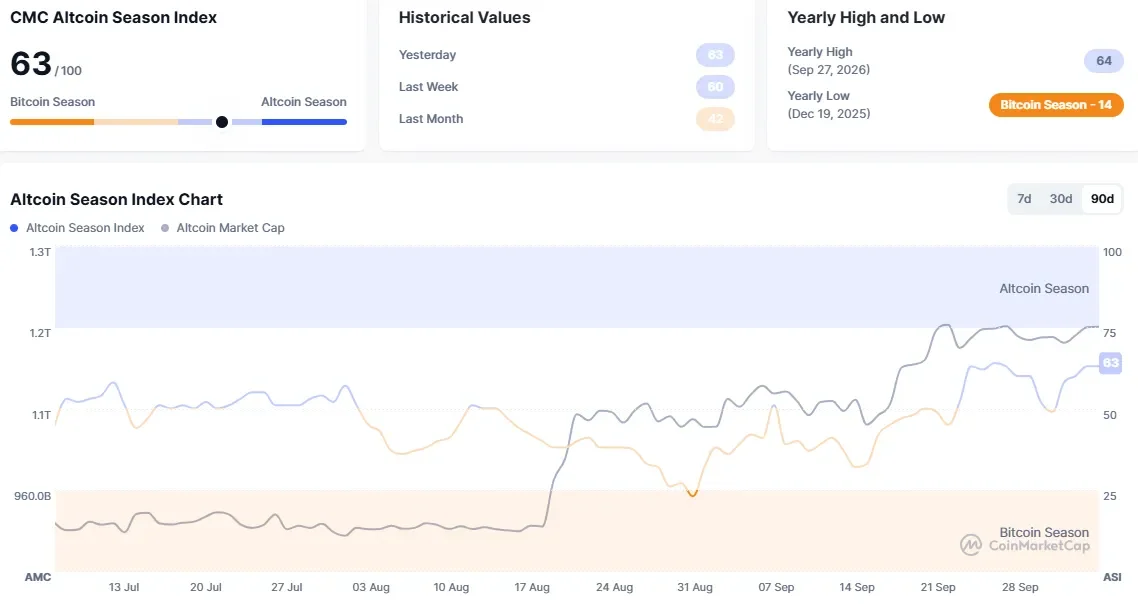This screenshot has width=1138, height=614.
Task: Click the '31 Aug' date on the chart axis
Action: click(695, 587)
